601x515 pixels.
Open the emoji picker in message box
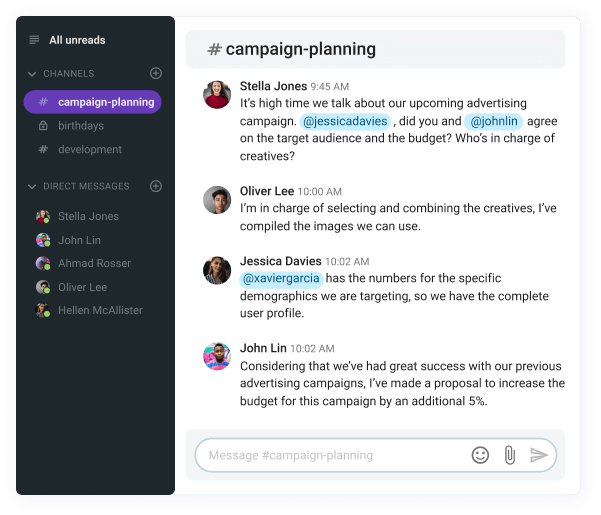tap(480, 455)
